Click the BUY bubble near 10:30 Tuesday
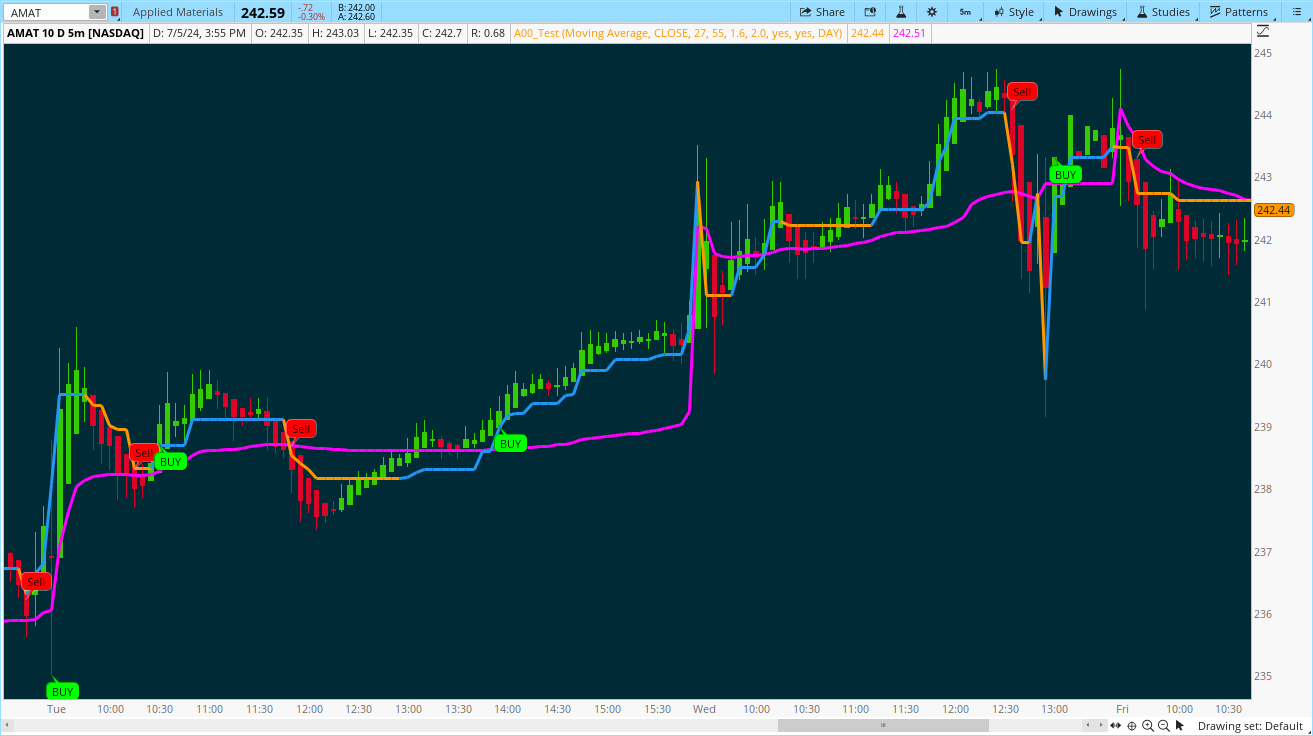1313x736 pixels. pyautogui.click(x=171, y=461)
